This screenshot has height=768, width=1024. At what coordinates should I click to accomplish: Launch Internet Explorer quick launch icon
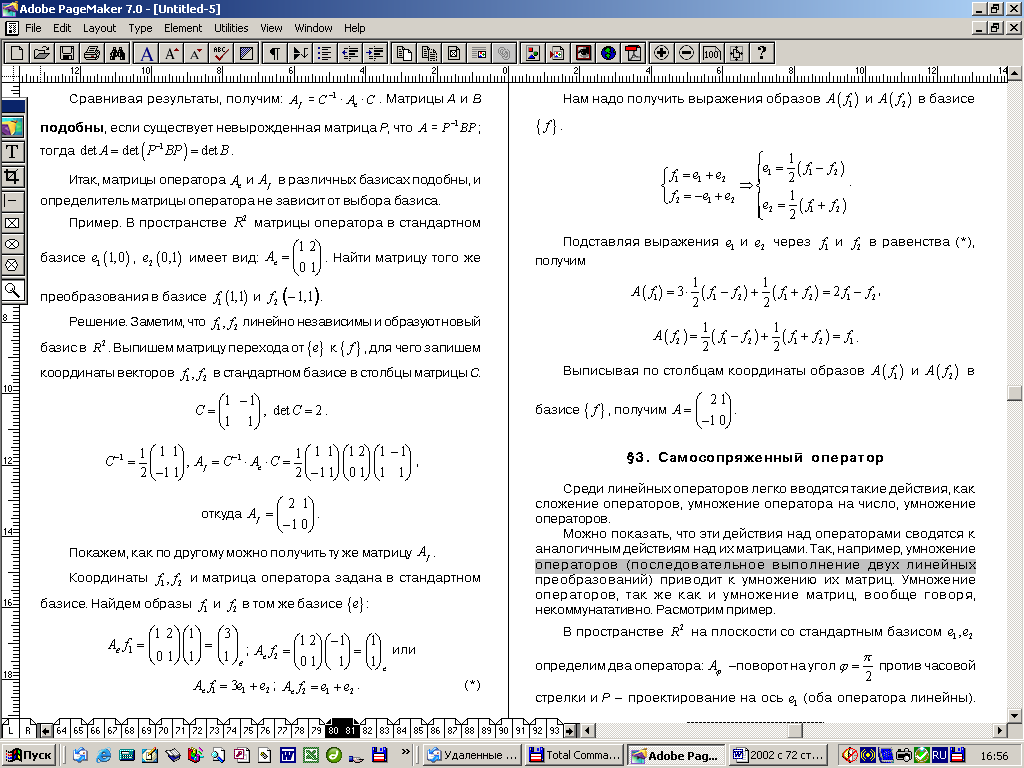point(104,755)
